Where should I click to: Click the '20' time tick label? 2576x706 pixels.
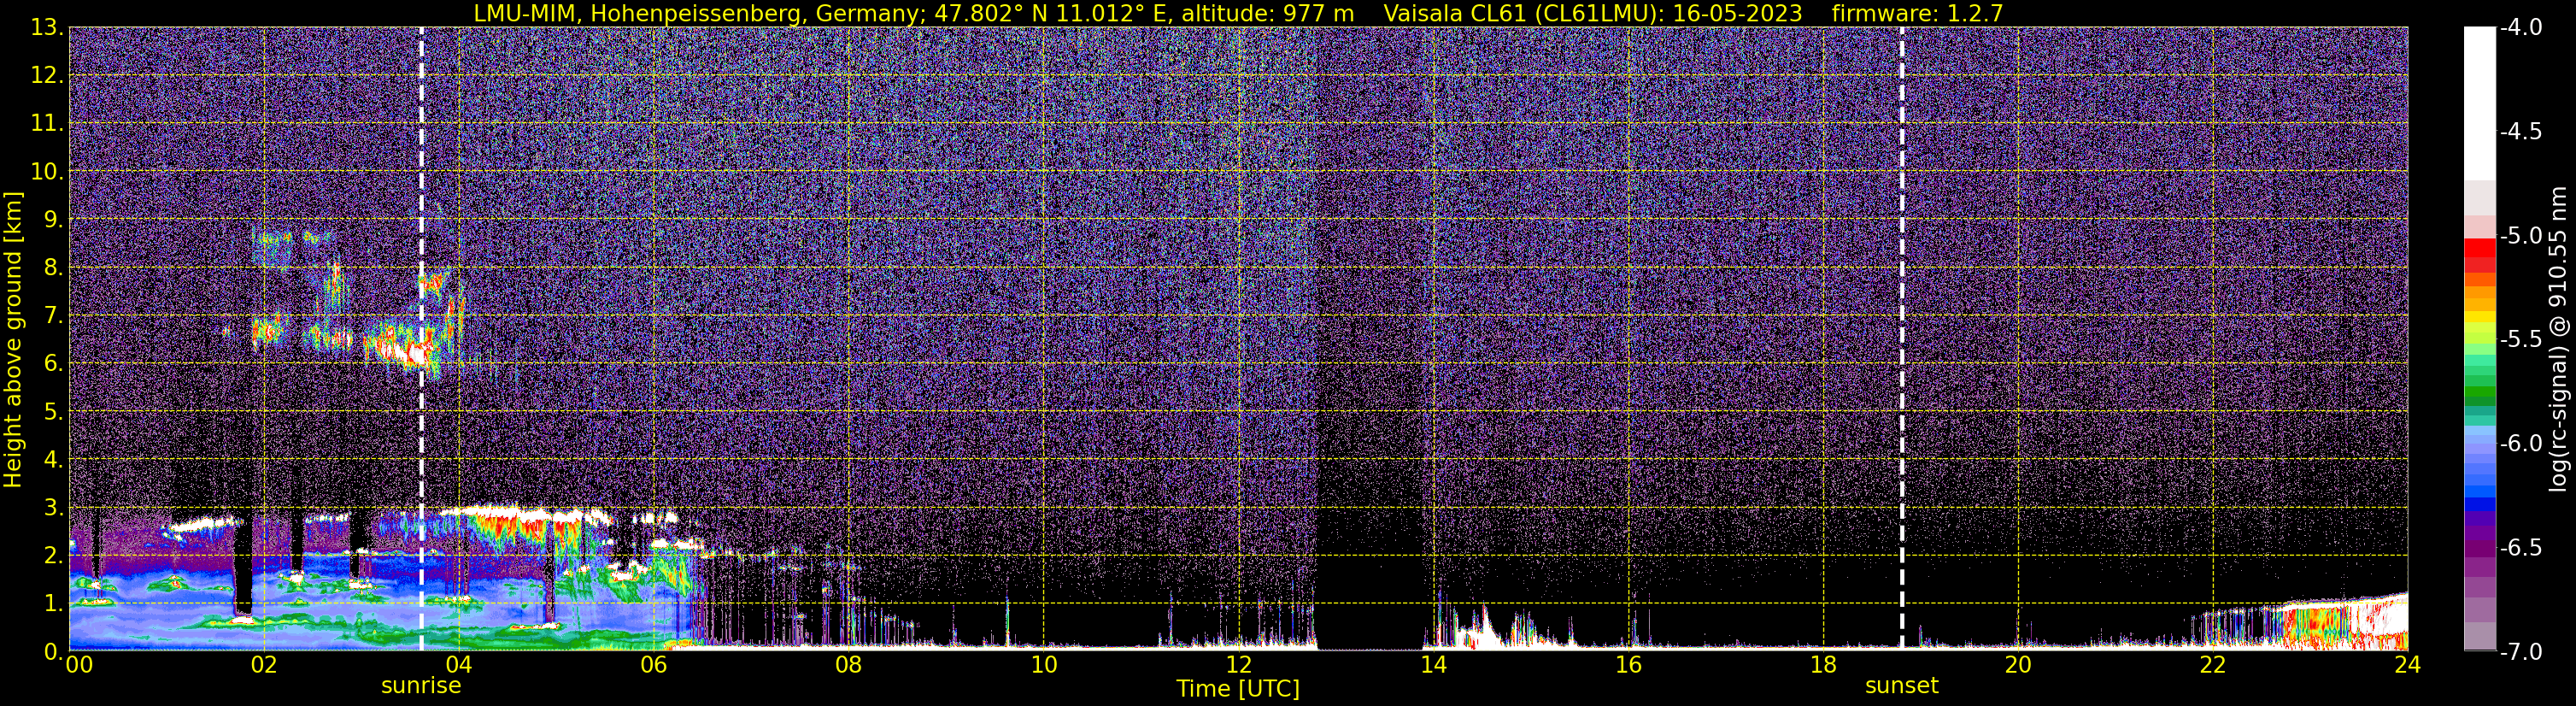[2018, 665]
